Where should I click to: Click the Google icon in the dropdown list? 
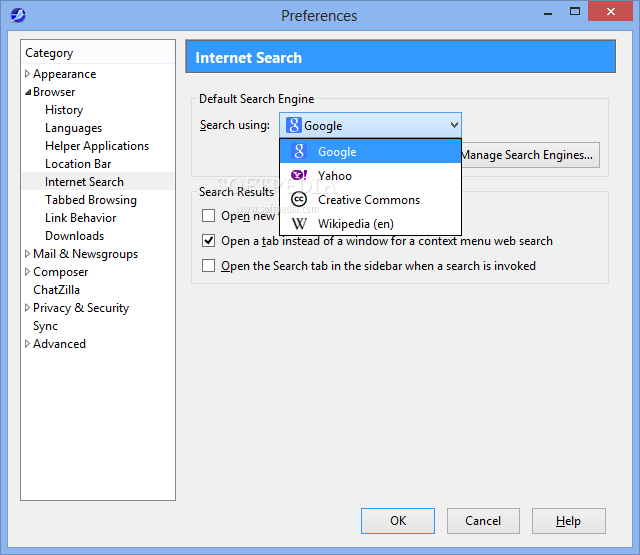click(299, 151)
